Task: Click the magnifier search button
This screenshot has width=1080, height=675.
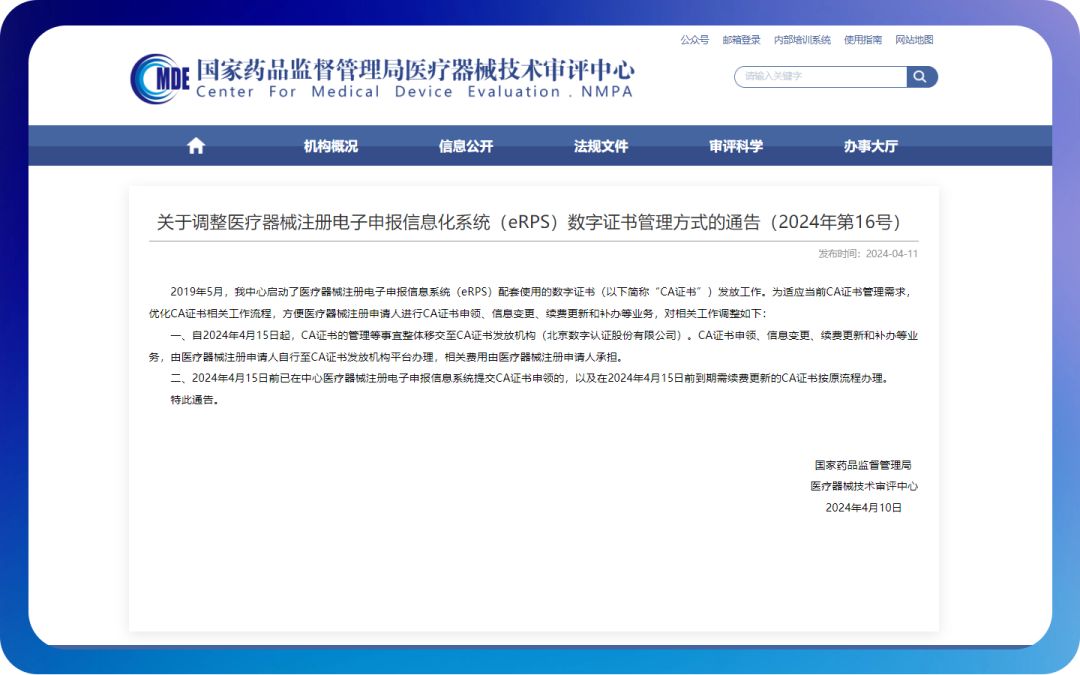Action: [x=922, y=76]
